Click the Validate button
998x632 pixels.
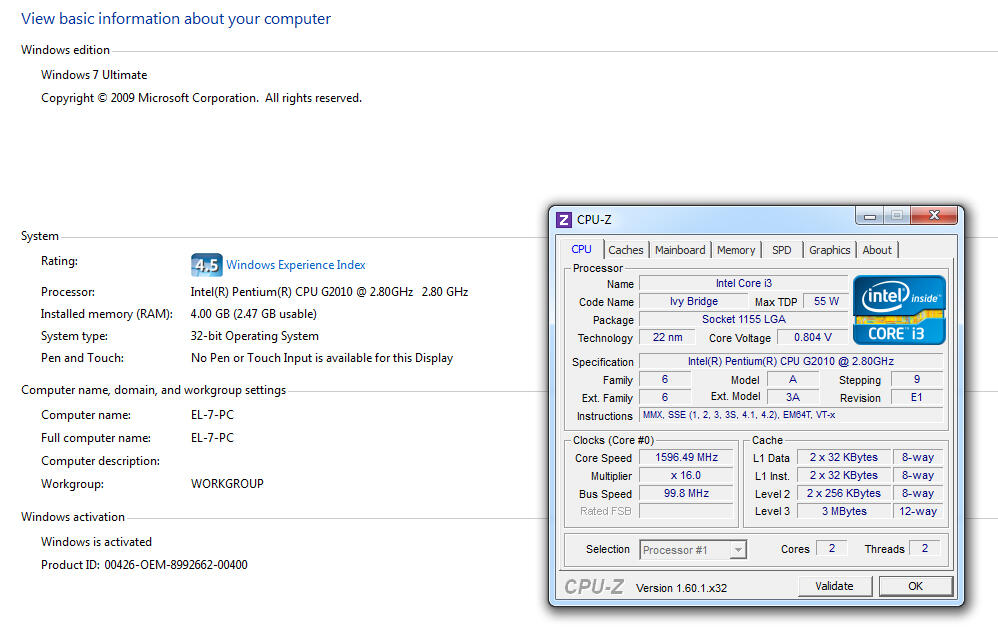click(834, 586)
